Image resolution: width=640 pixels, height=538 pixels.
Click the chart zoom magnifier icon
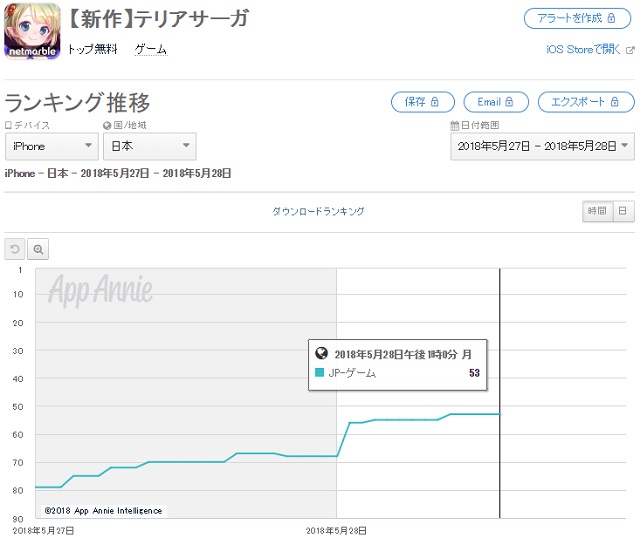pyautogui.click(x=38, y=250)
